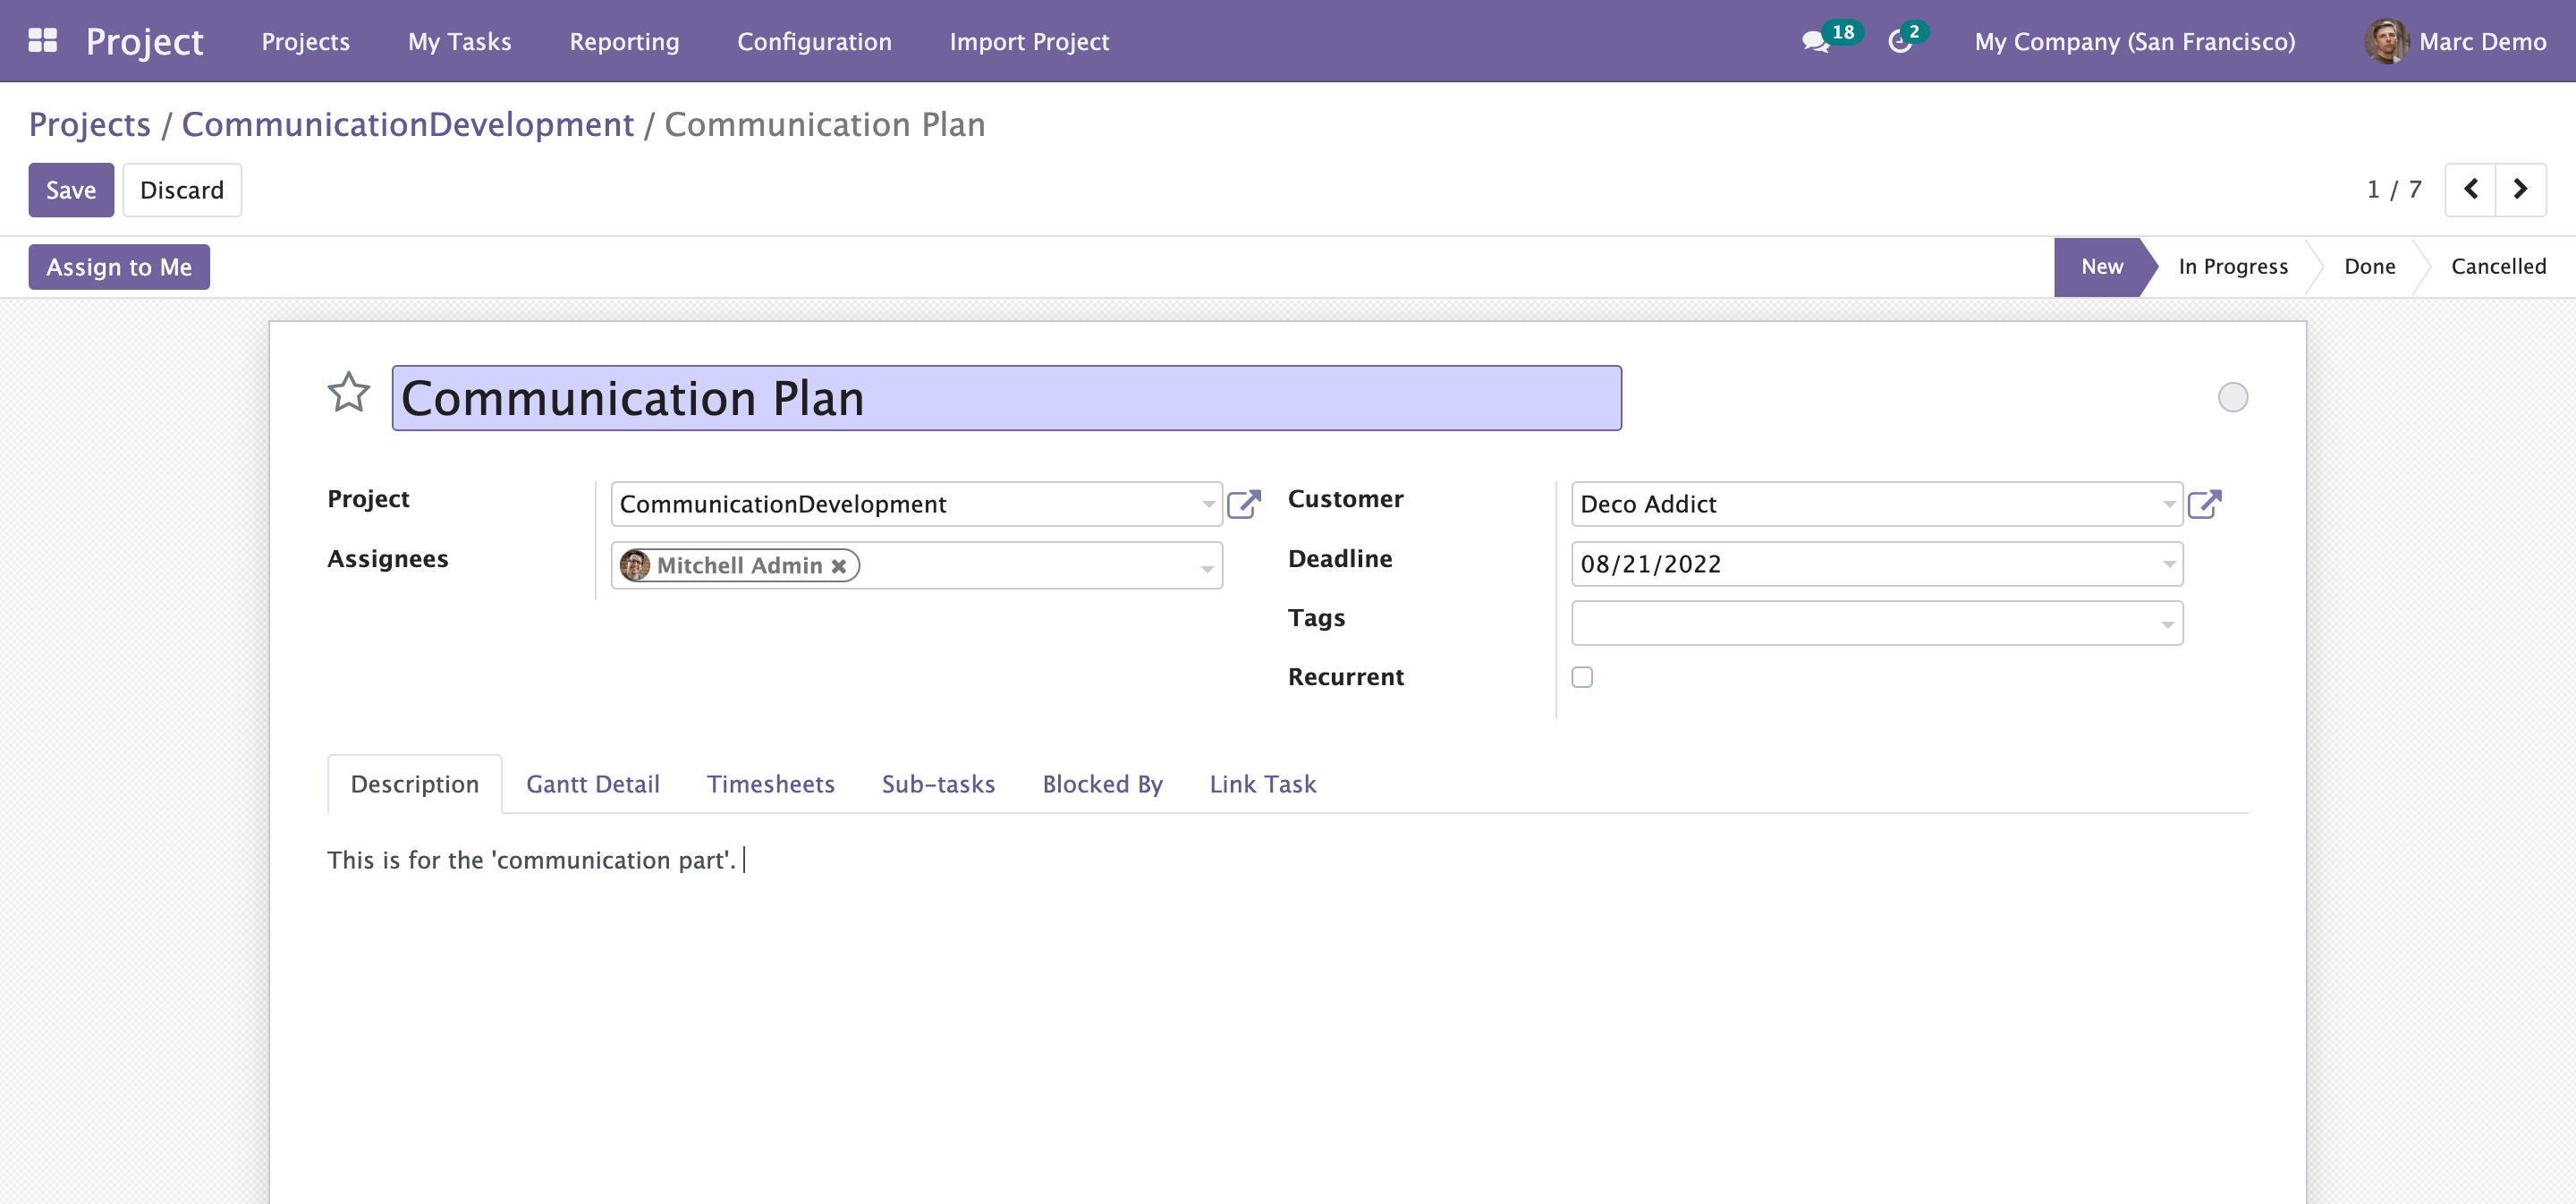Open Project external link icon
Image resolution: width=2576 pixels, height=1204 pixels.
tap(1243, 504)
